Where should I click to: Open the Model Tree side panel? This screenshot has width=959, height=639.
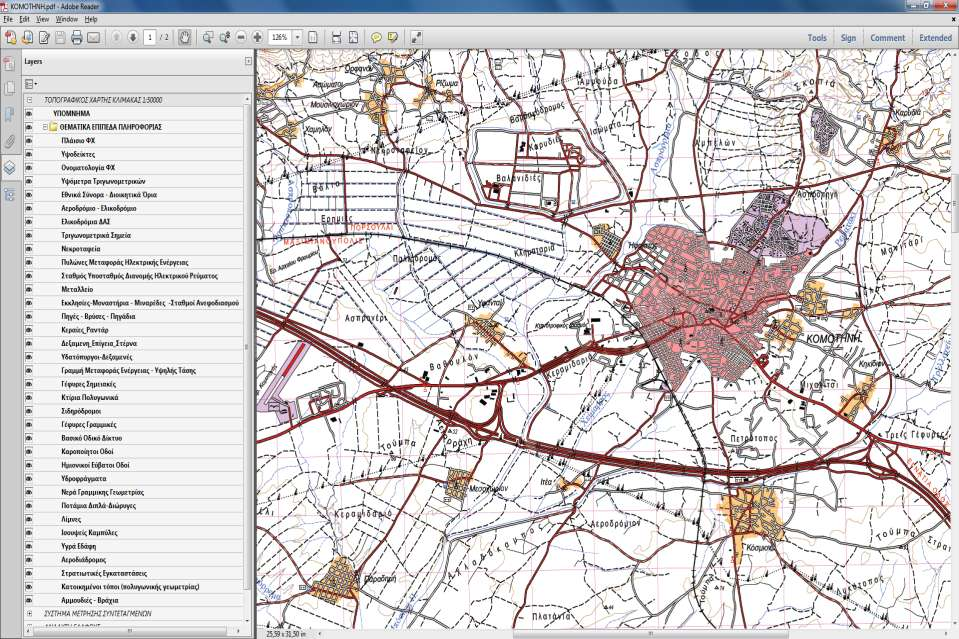click(x=10, y=195)
